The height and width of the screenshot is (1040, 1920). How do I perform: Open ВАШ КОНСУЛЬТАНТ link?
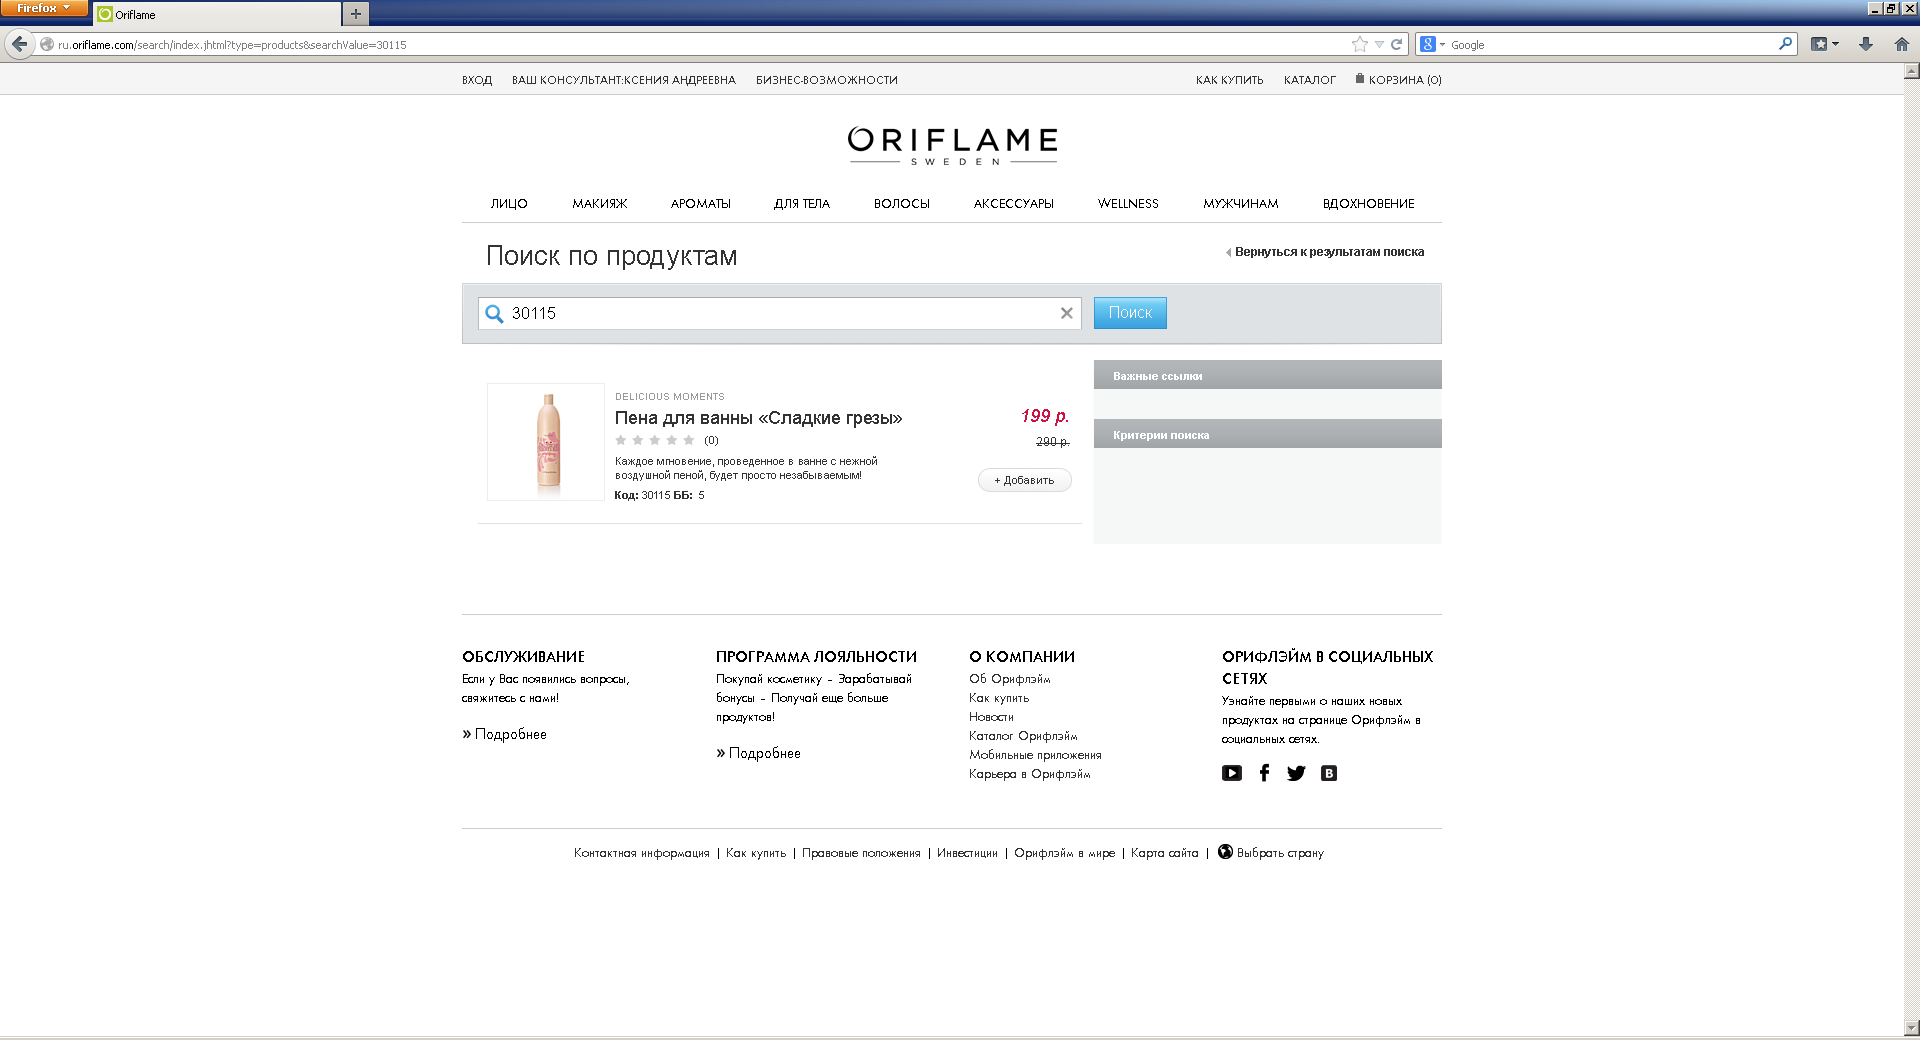pyautogui.click(x=624, y=80)
